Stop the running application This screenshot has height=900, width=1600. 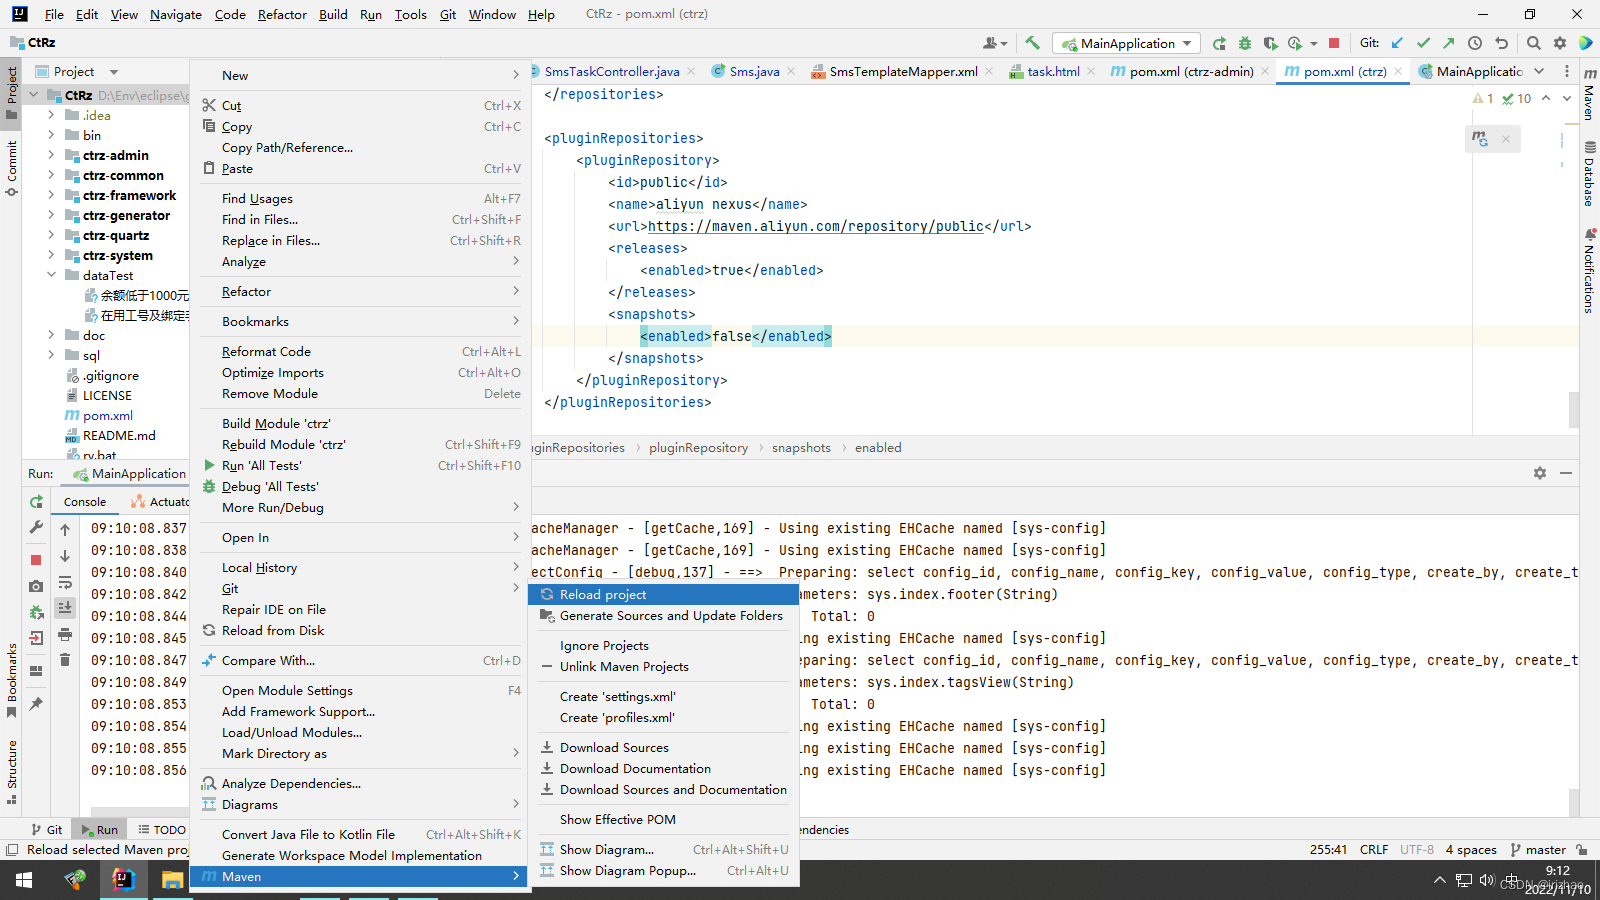(x=1334, y=43)
